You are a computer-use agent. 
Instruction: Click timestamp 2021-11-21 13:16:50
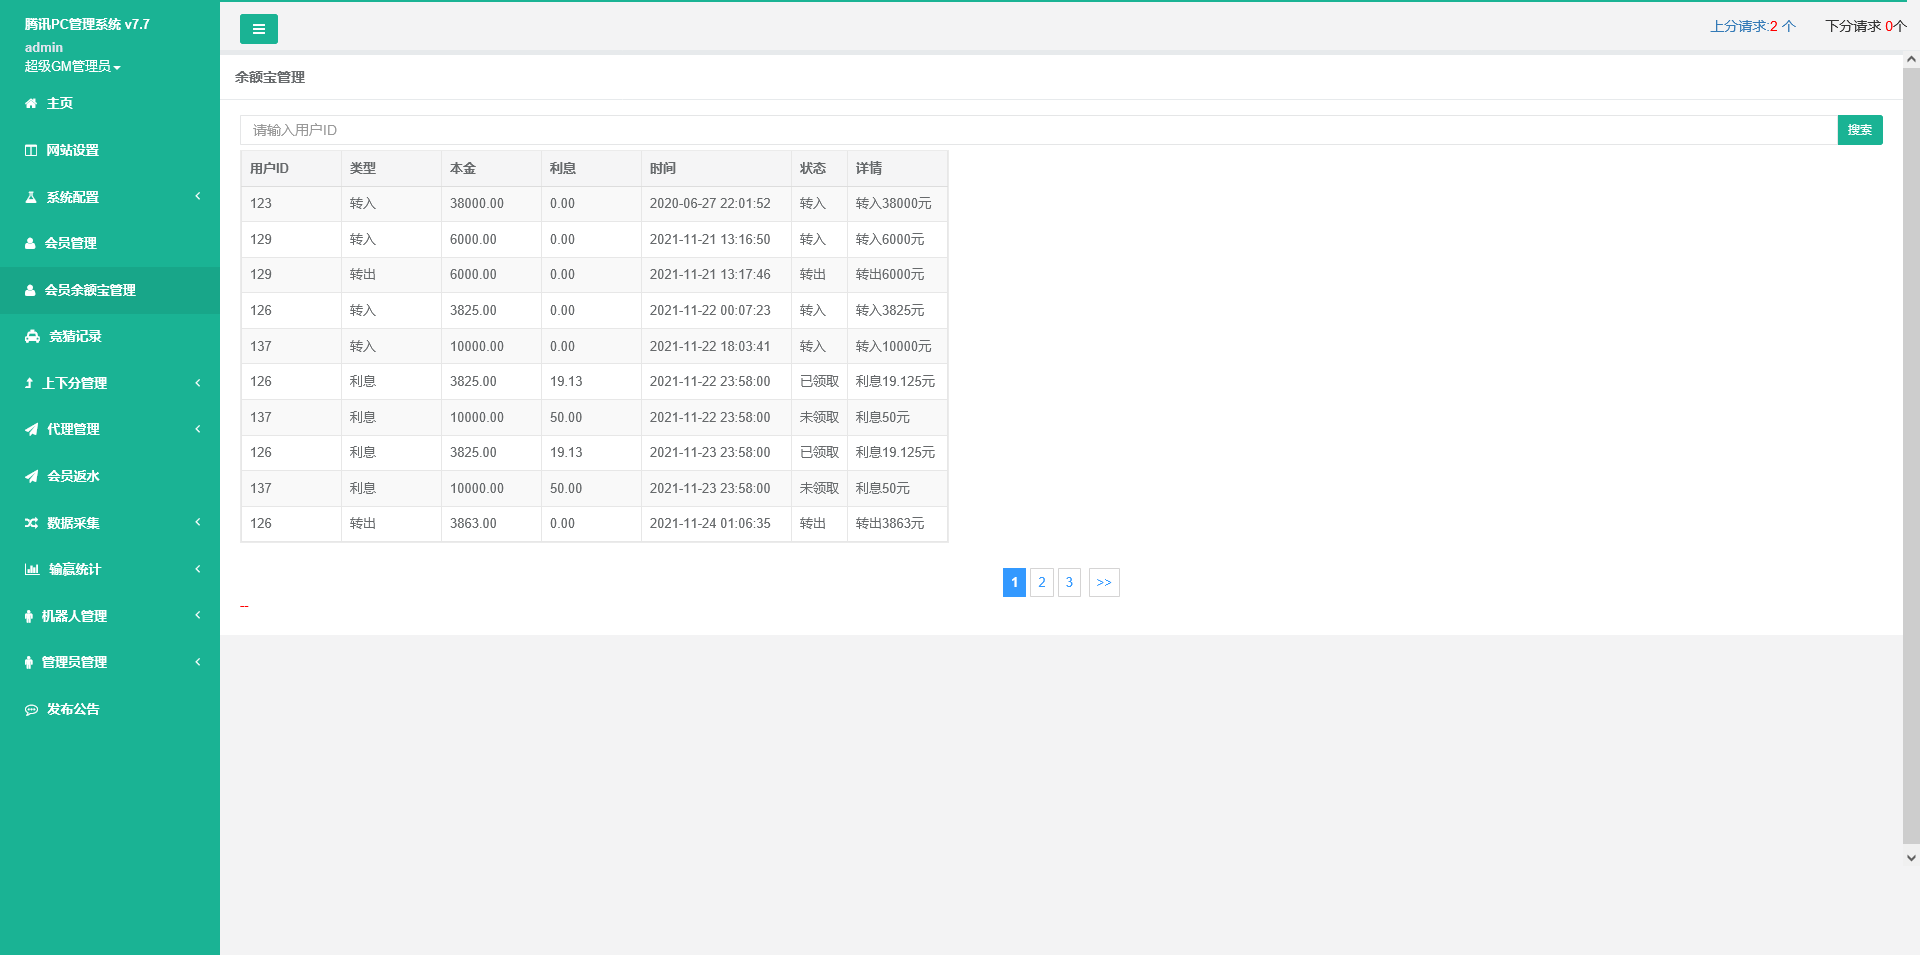pos(710,239)
